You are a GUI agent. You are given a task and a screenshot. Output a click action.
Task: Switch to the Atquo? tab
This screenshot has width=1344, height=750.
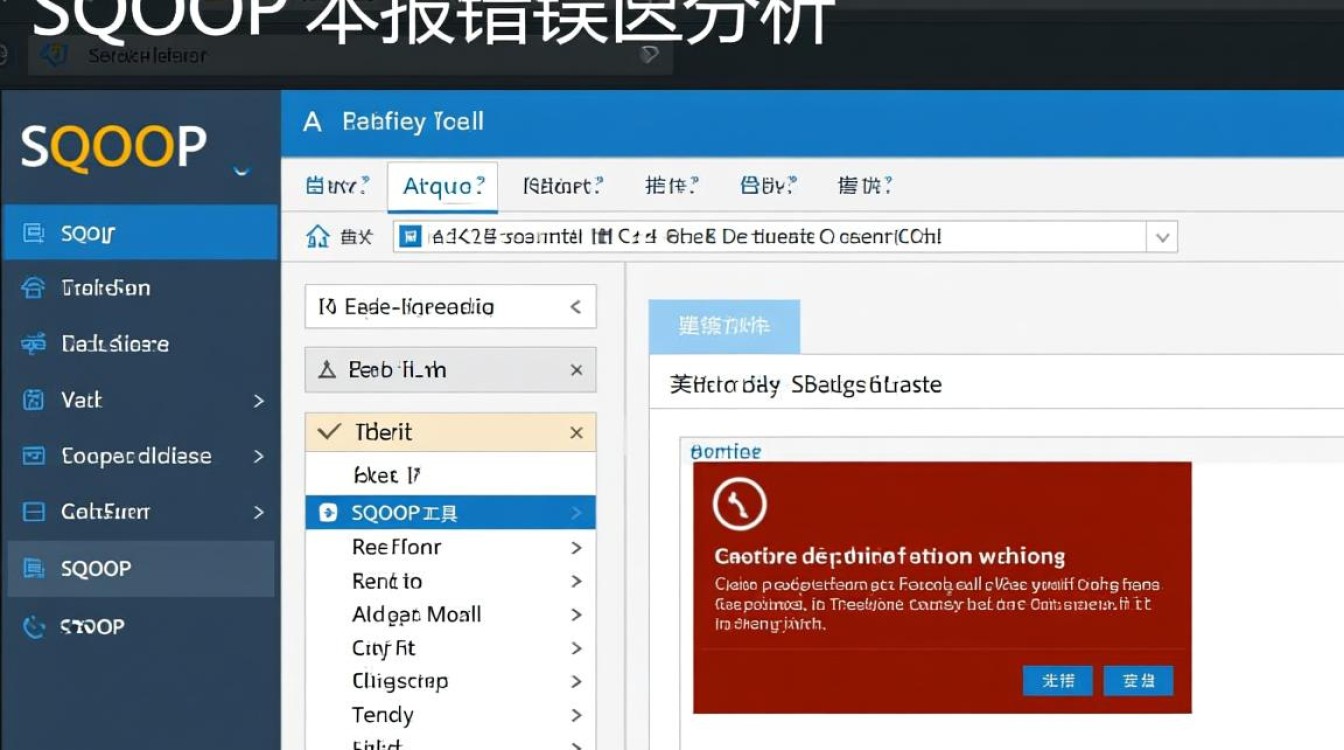(443, 186)
